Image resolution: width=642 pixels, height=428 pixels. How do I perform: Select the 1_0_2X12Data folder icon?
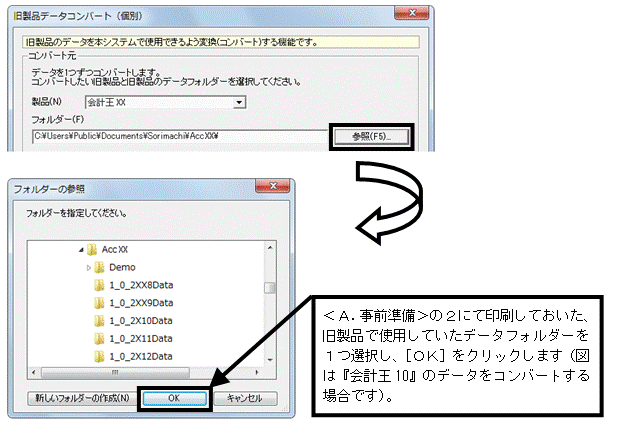[99, 356]
